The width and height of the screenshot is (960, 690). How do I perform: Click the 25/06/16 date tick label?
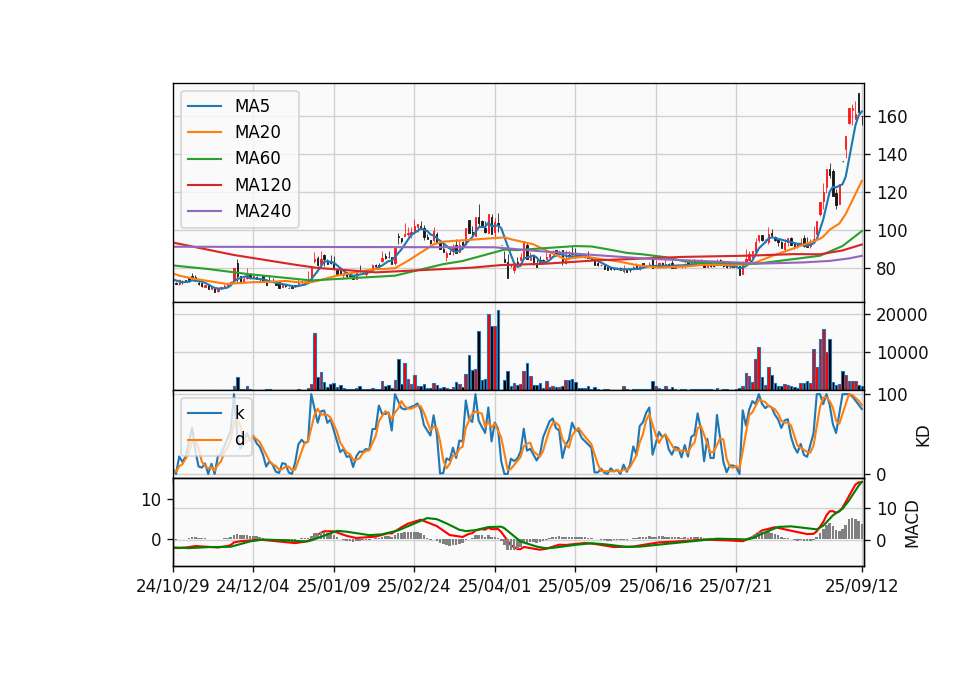tap(656, 587)
